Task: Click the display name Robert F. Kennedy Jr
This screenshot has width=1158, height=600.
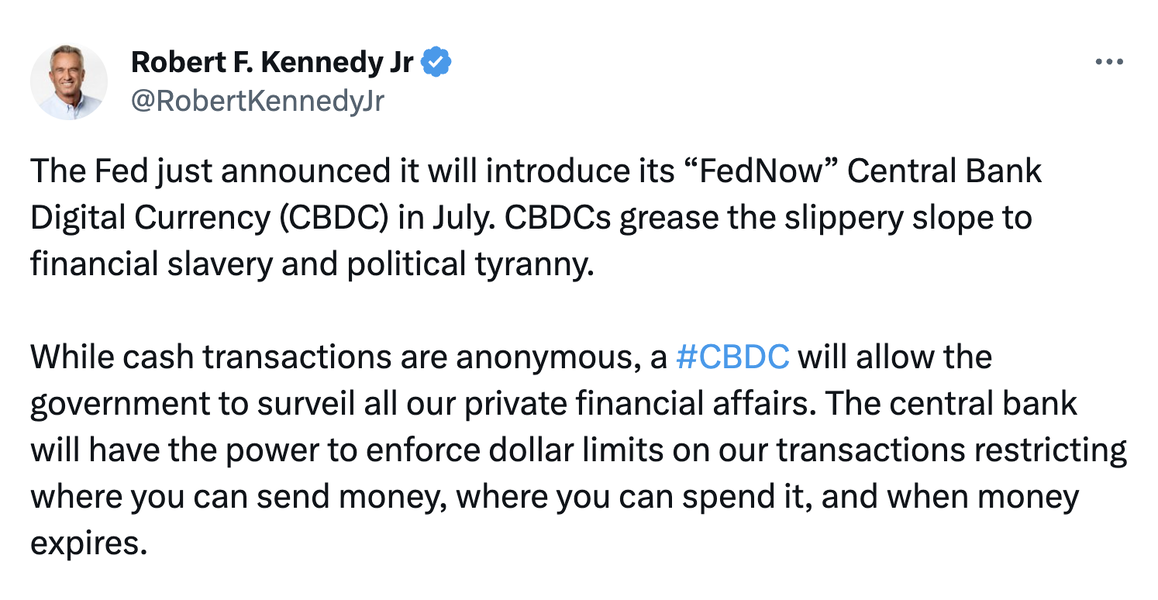Action: click(272, 63)
